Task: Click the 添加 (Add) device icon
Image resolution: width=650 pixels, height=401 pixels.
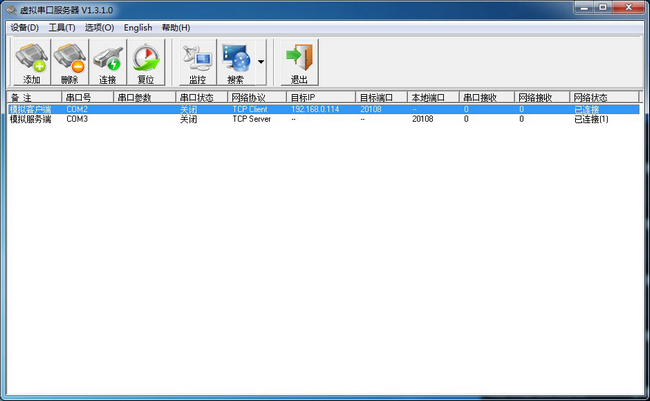Action: click(32, 62)
